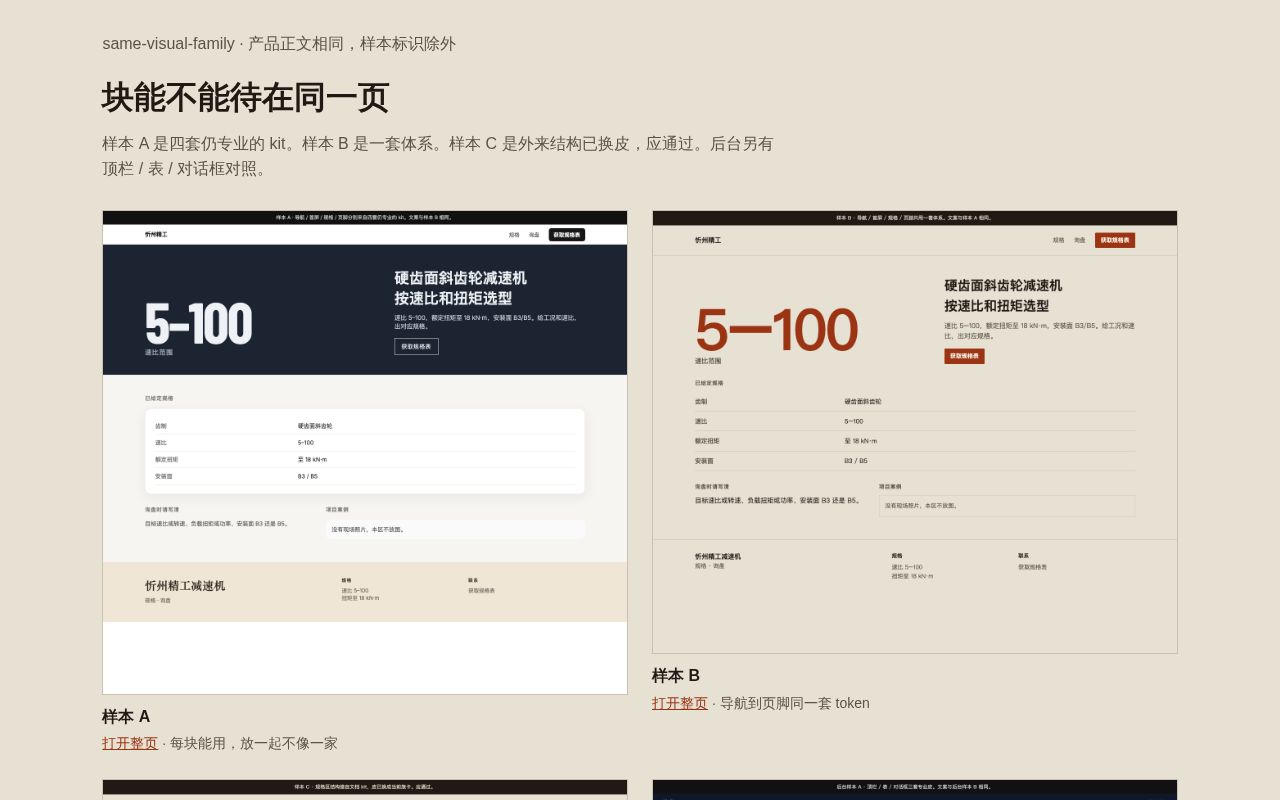The width and height of the screenshot is (1280, 800).
Task: Select 规格 nav item in 样本 A preview
Action: pos(514,235)
